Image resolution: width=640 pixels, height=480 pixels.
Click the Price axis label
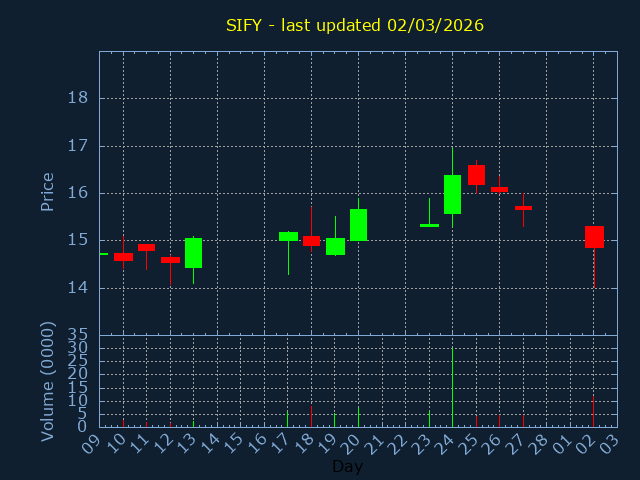coord(47,192)
